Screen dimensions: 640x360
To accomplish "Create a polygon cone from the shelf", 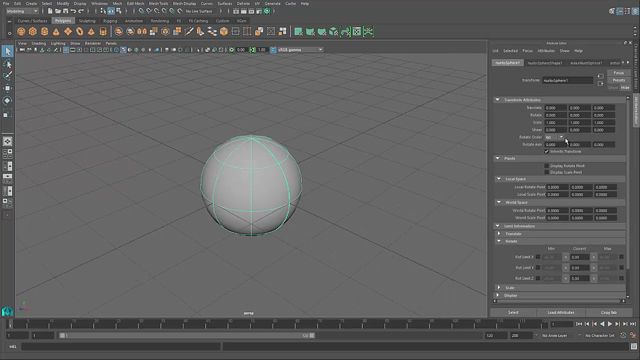I will point(56,31).
